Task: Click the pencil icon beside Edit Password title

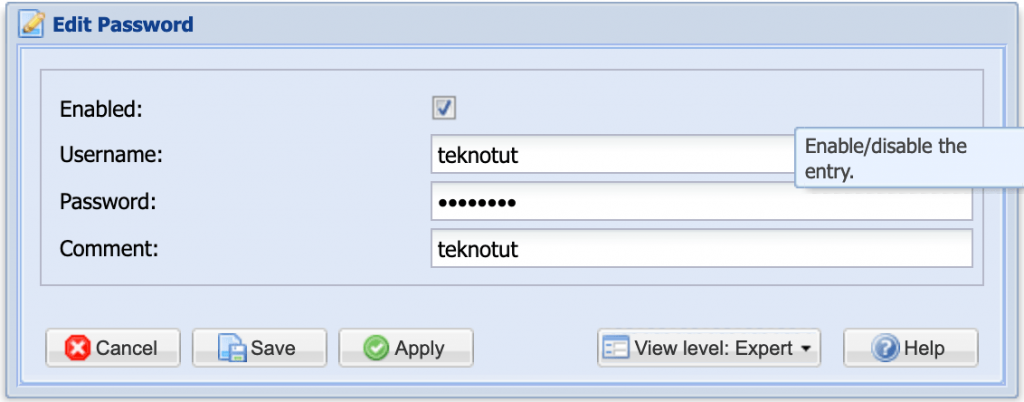Action: pyautogui.click(x=30, y=23)
